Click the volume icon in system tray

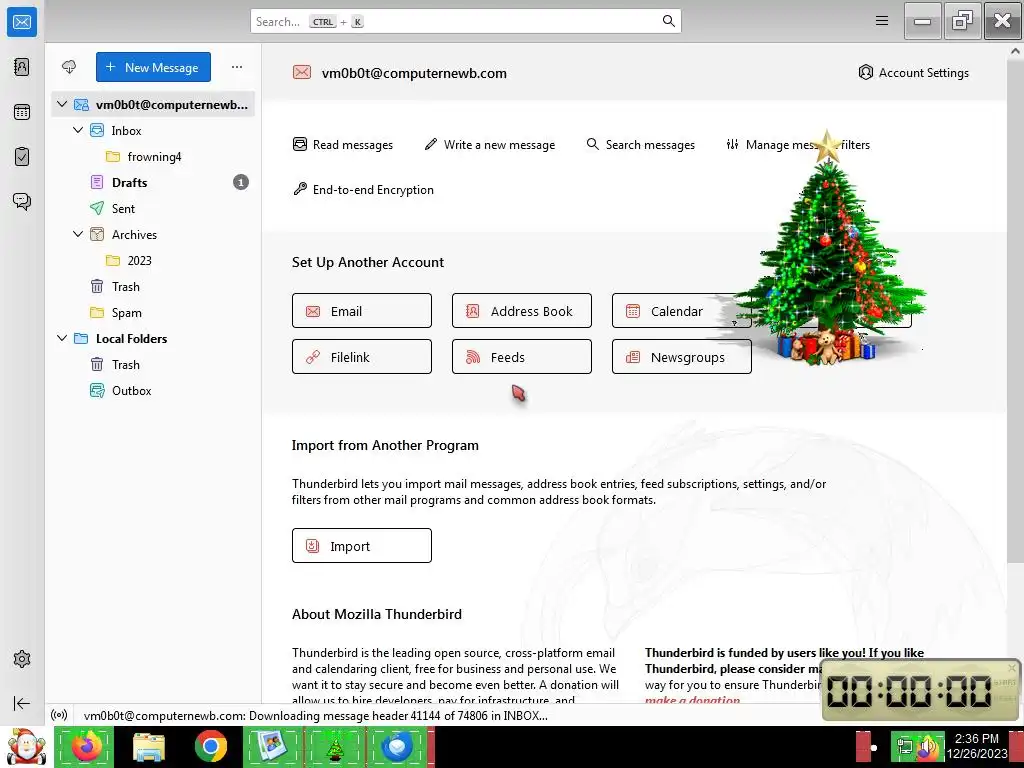click(x=928, y=747)
